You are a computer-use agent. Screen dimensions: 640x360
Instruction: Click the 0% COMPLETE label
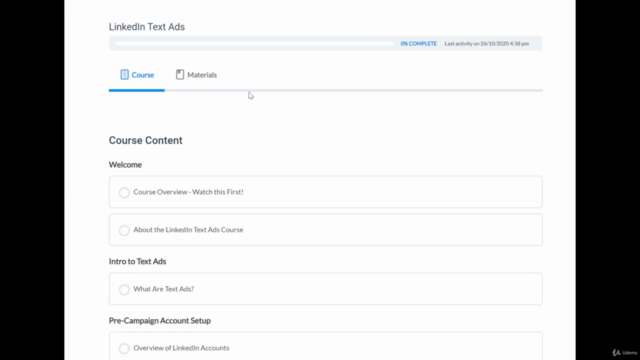click(418, 44)
